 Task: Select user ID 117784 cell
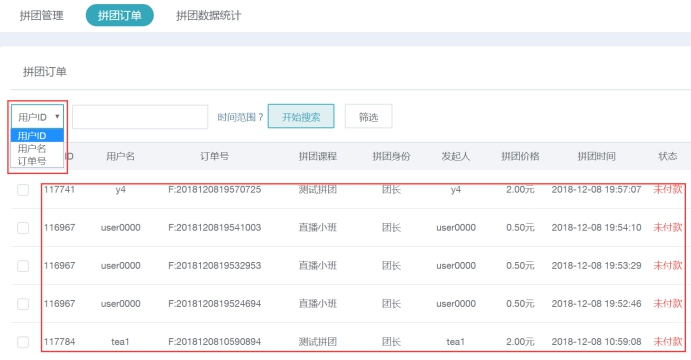[59, 341]
